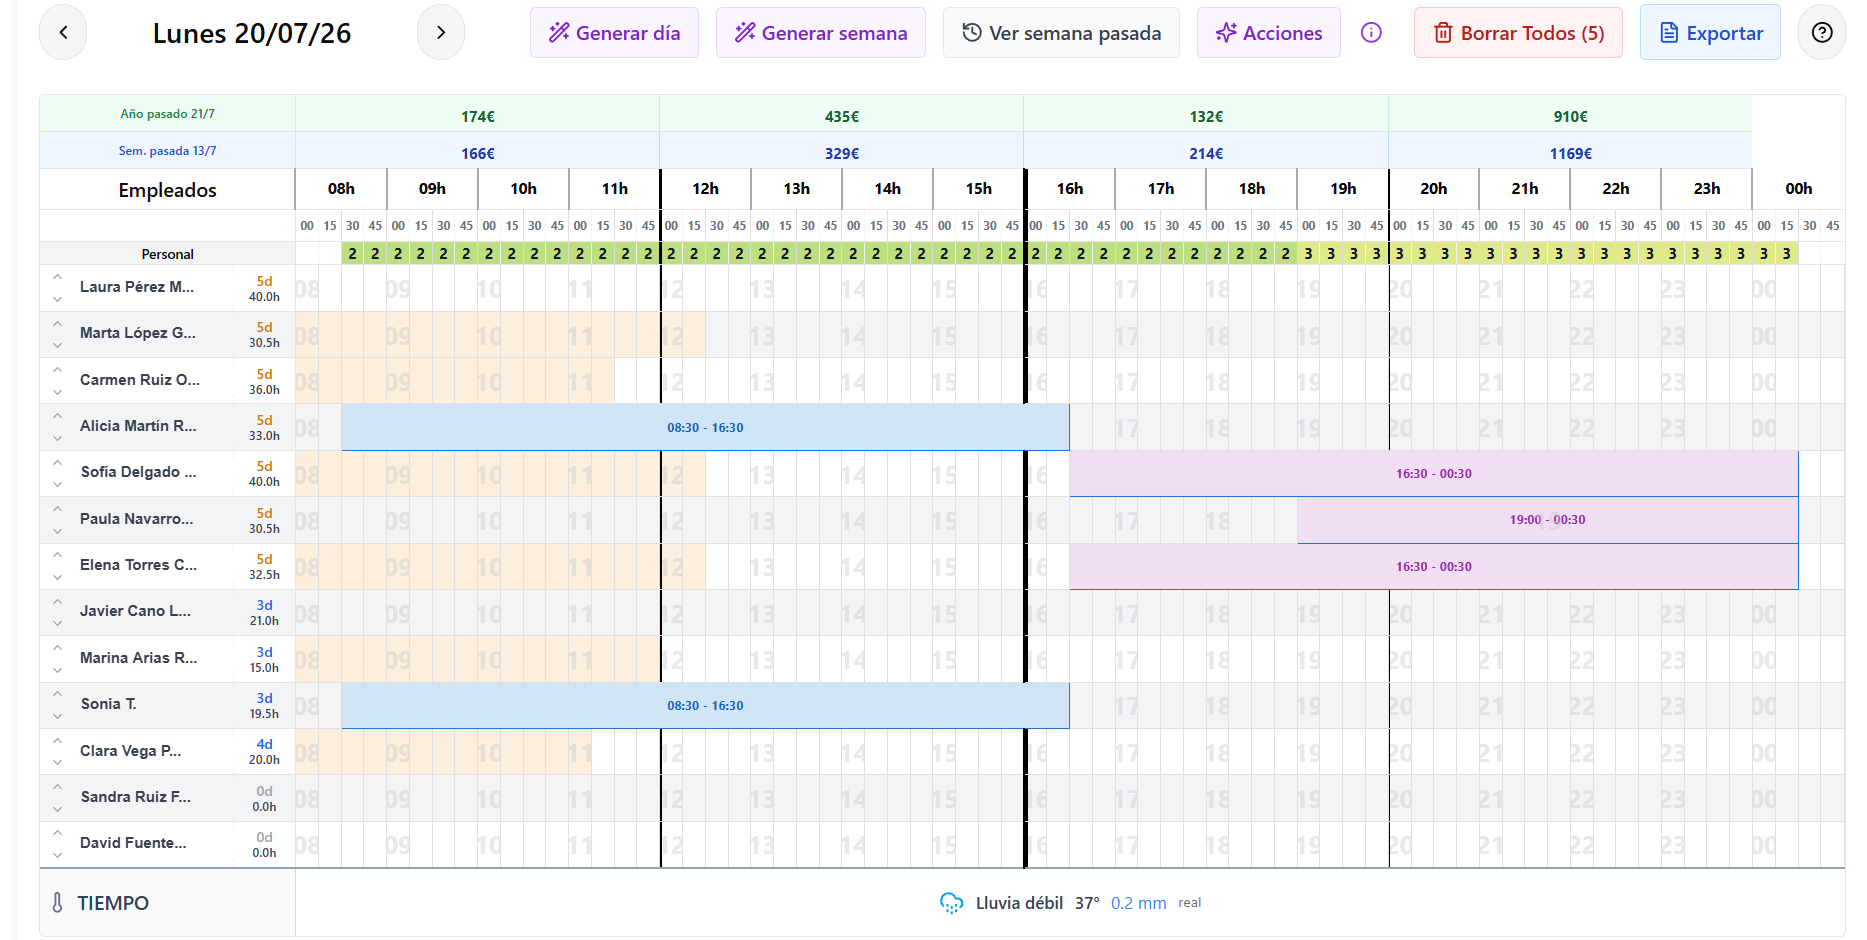Go to the next day arrow
This screenshot has height=940, width=1867.
[441, 33]
